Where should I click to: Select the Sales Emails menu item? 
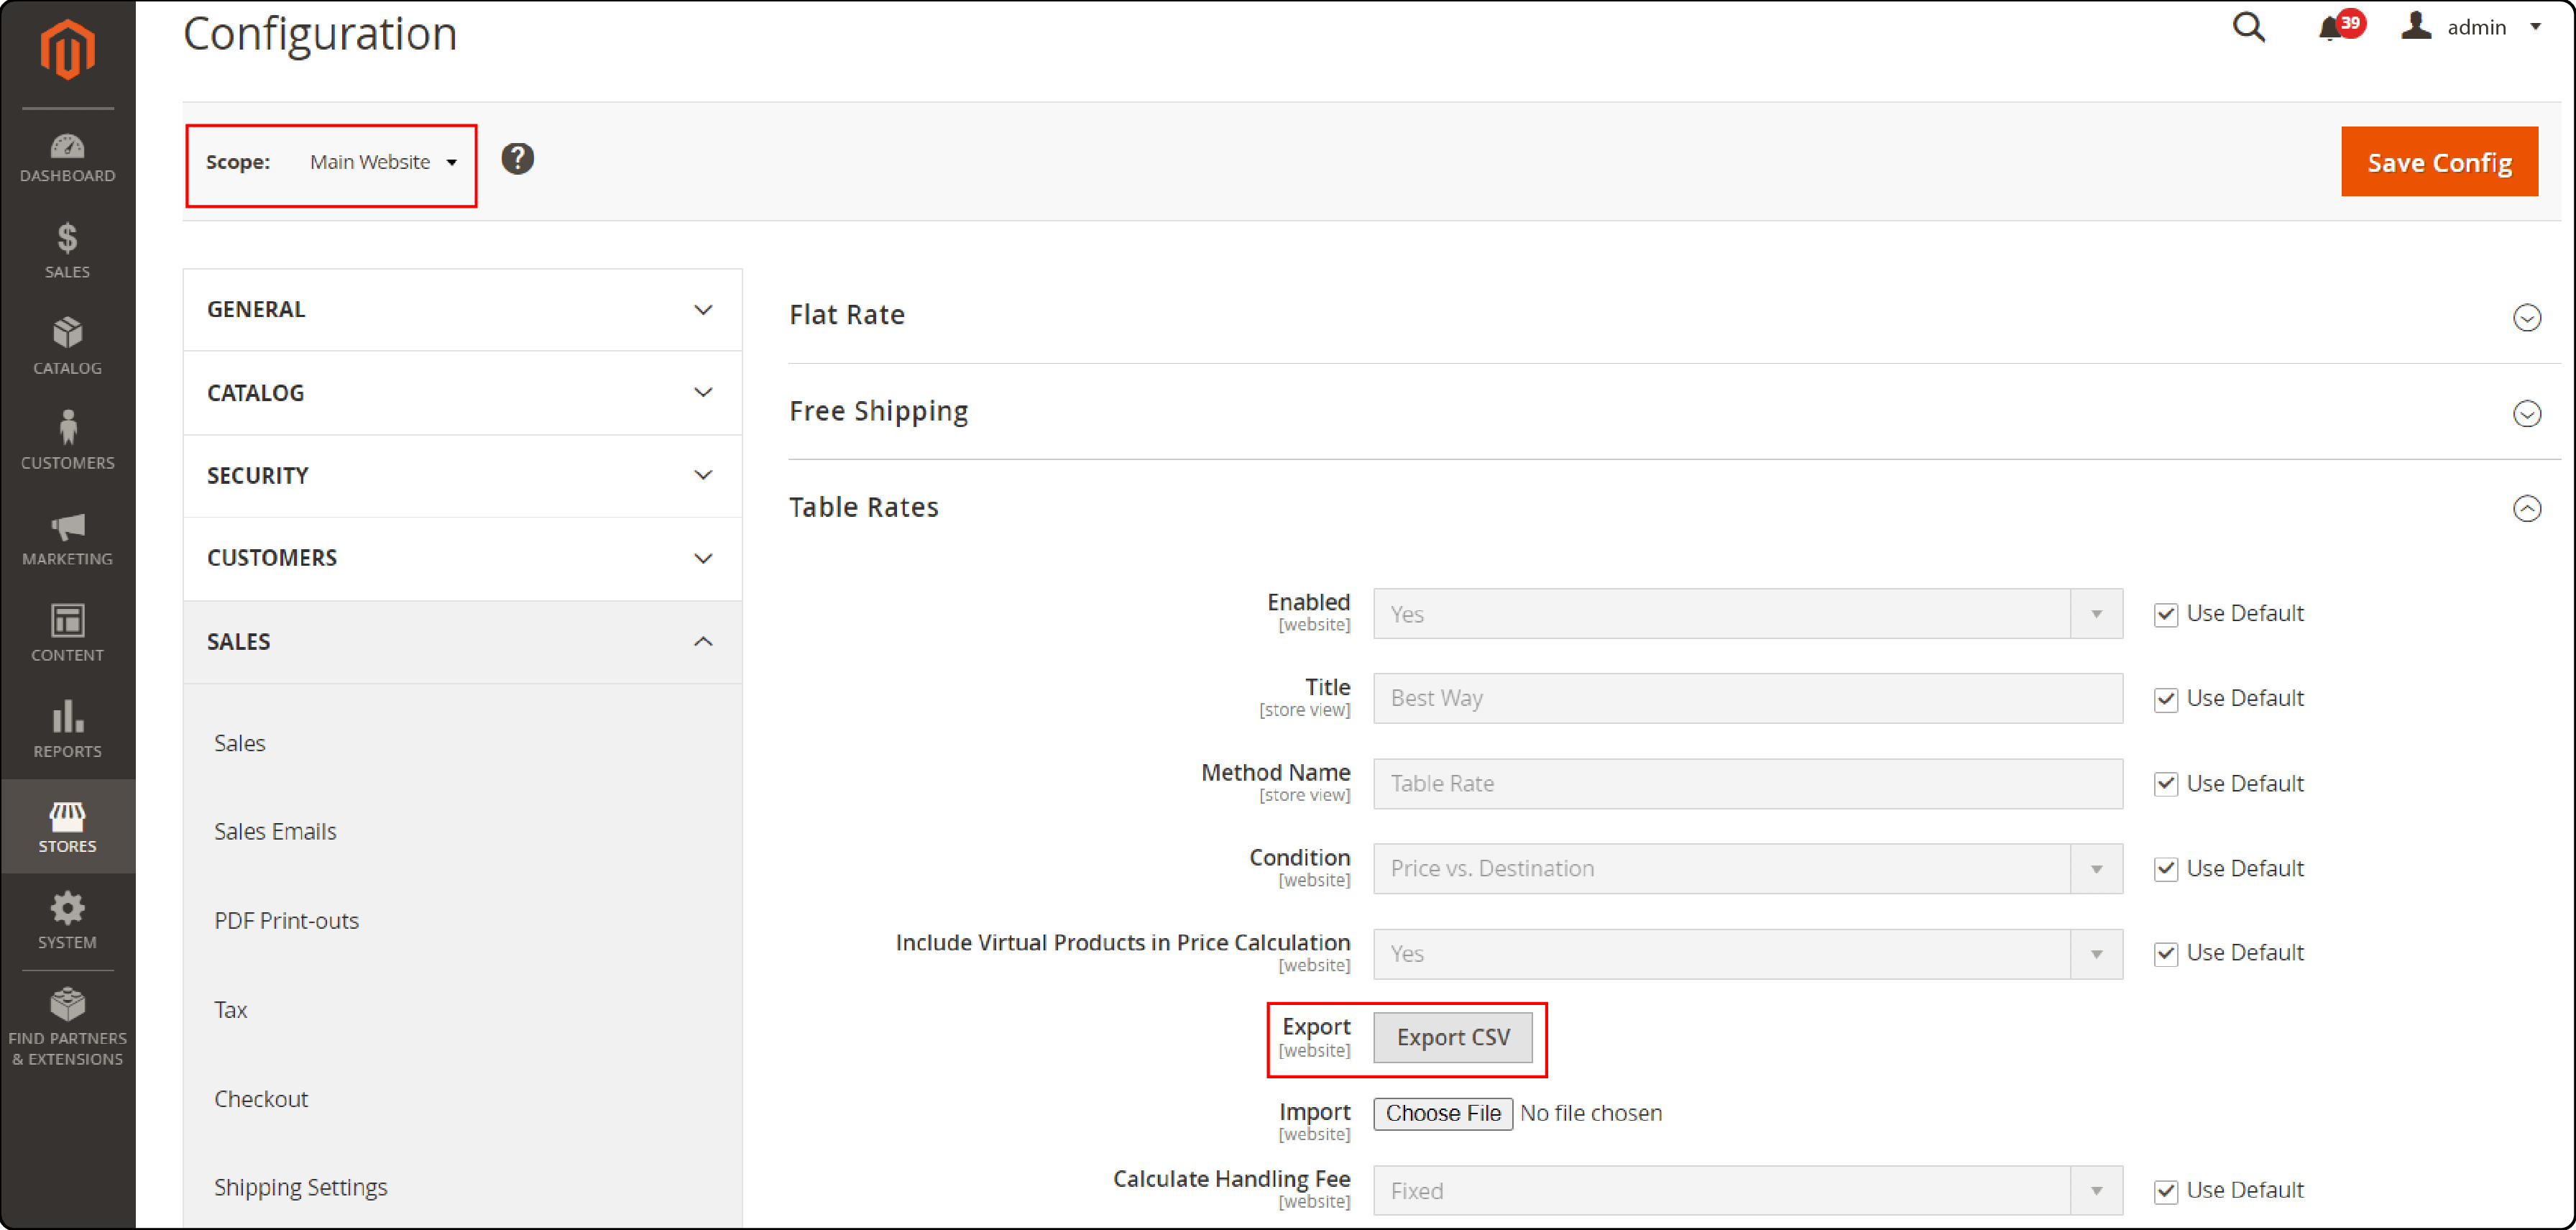[x=275, y=832]
